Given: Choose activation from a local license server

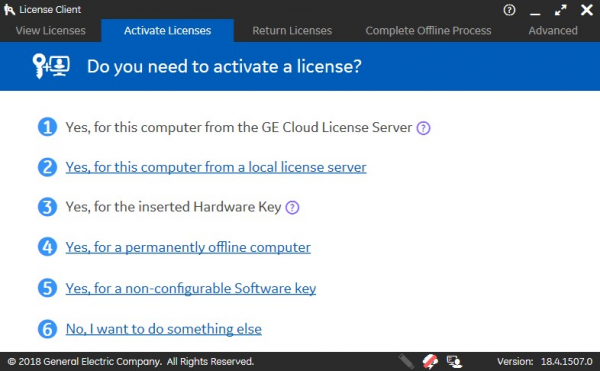Looking at the screenshot, I should (x=216, y=167).
